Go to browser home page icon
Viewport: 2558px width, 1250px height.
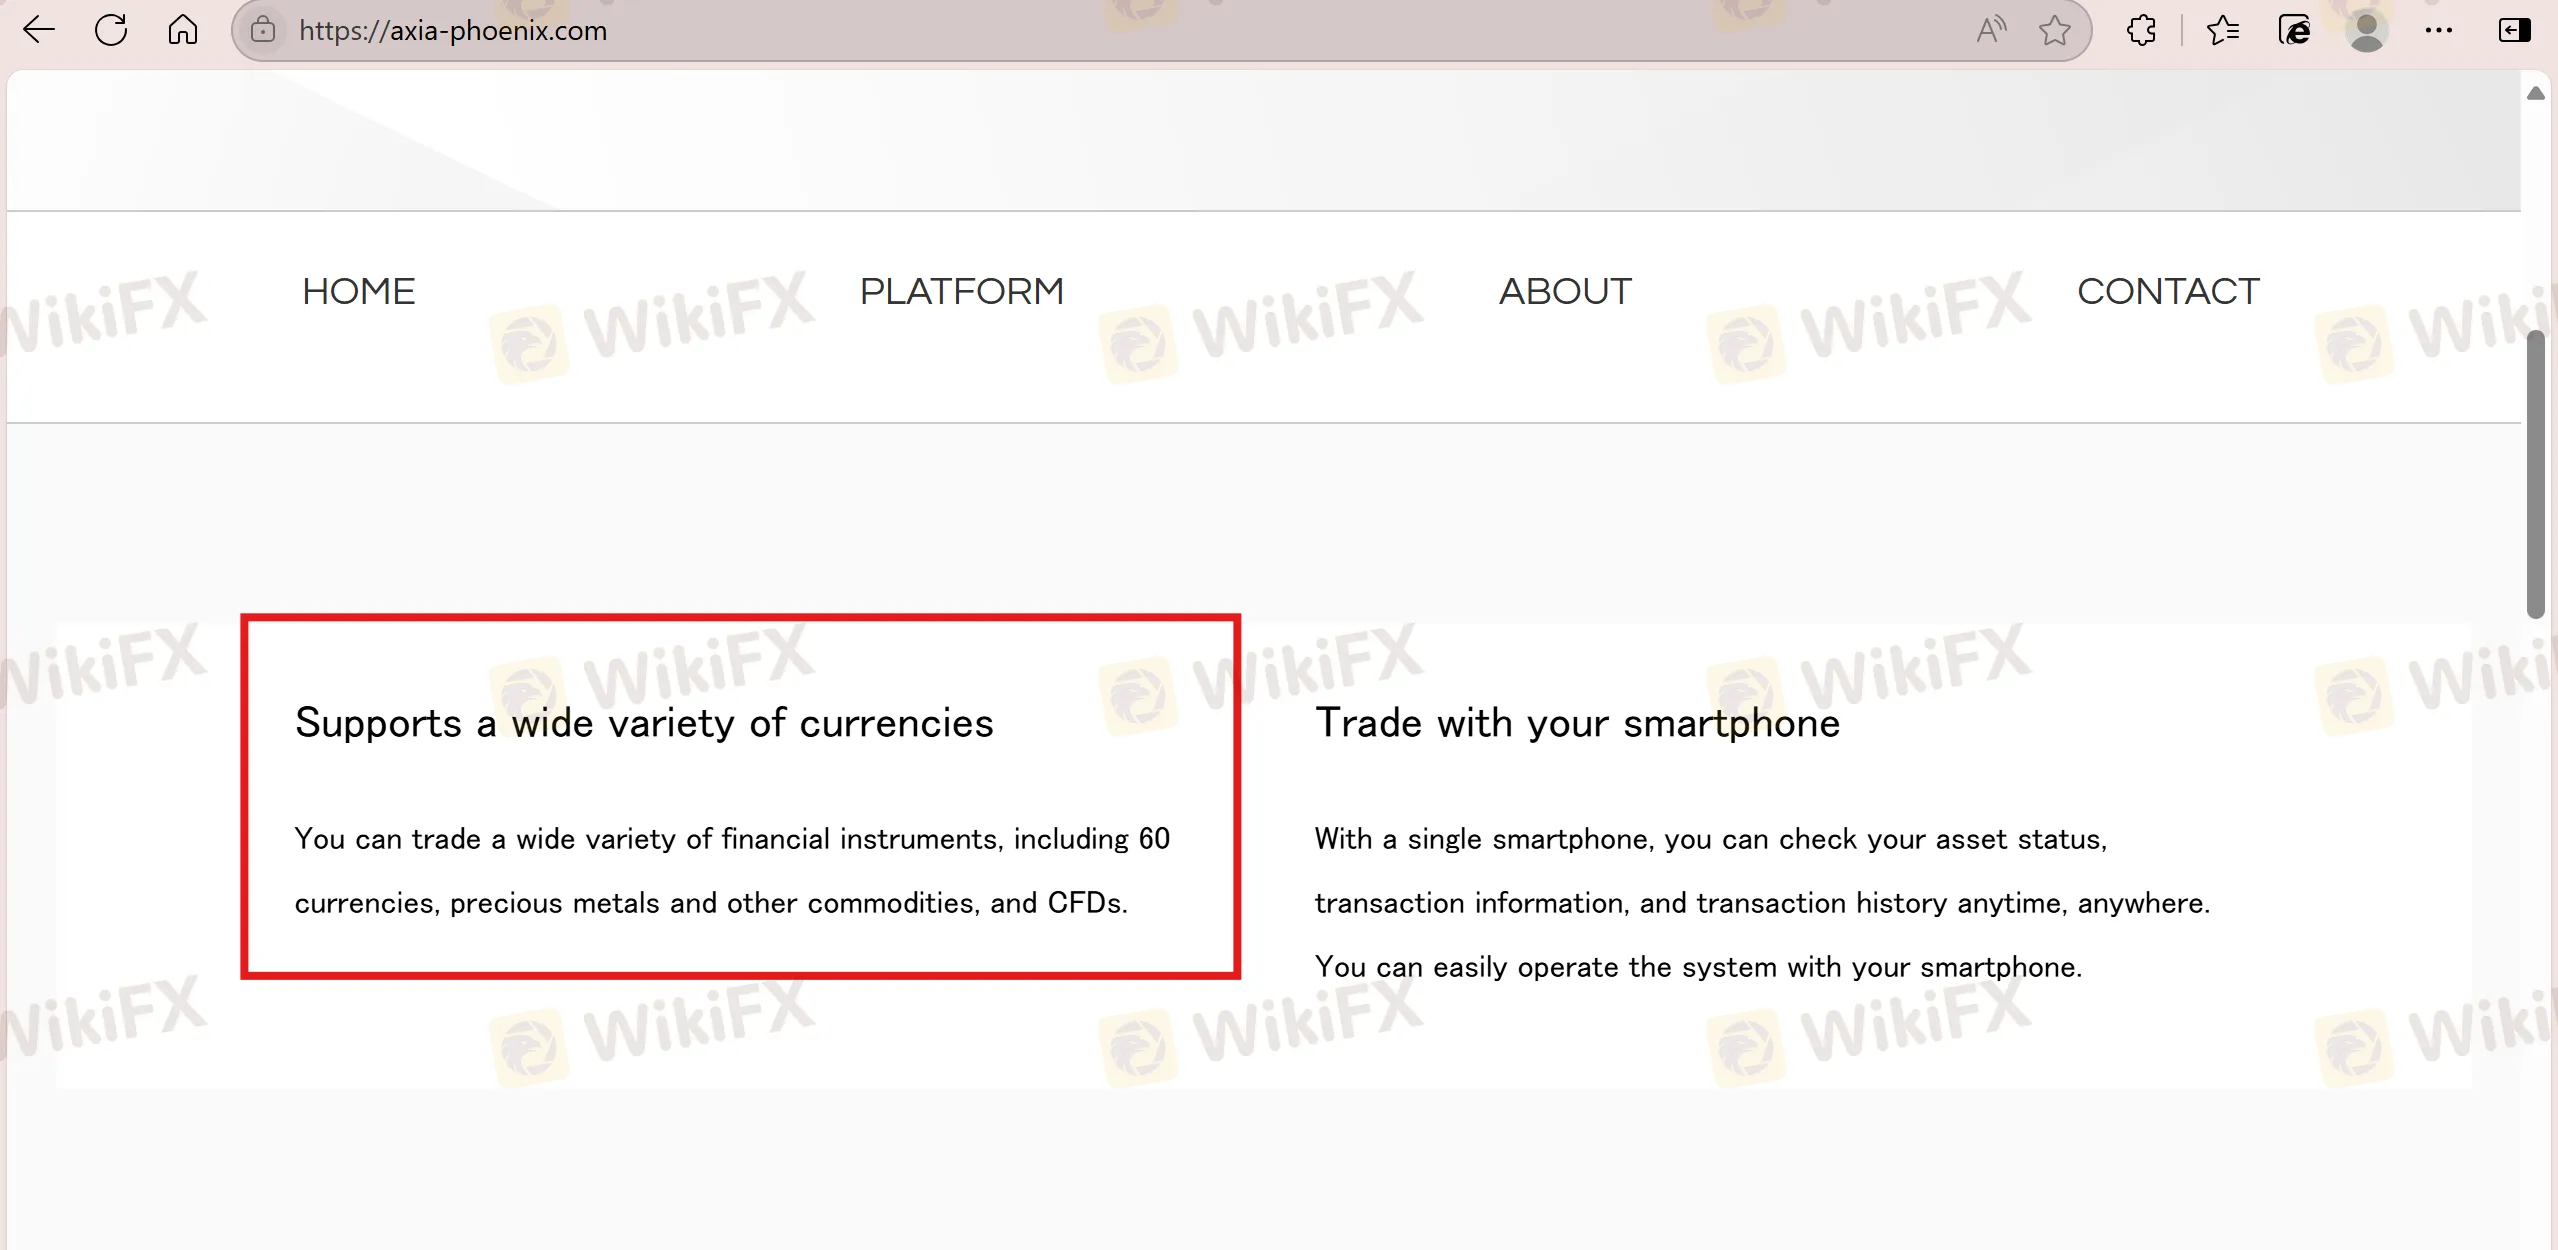pos(182,30)
